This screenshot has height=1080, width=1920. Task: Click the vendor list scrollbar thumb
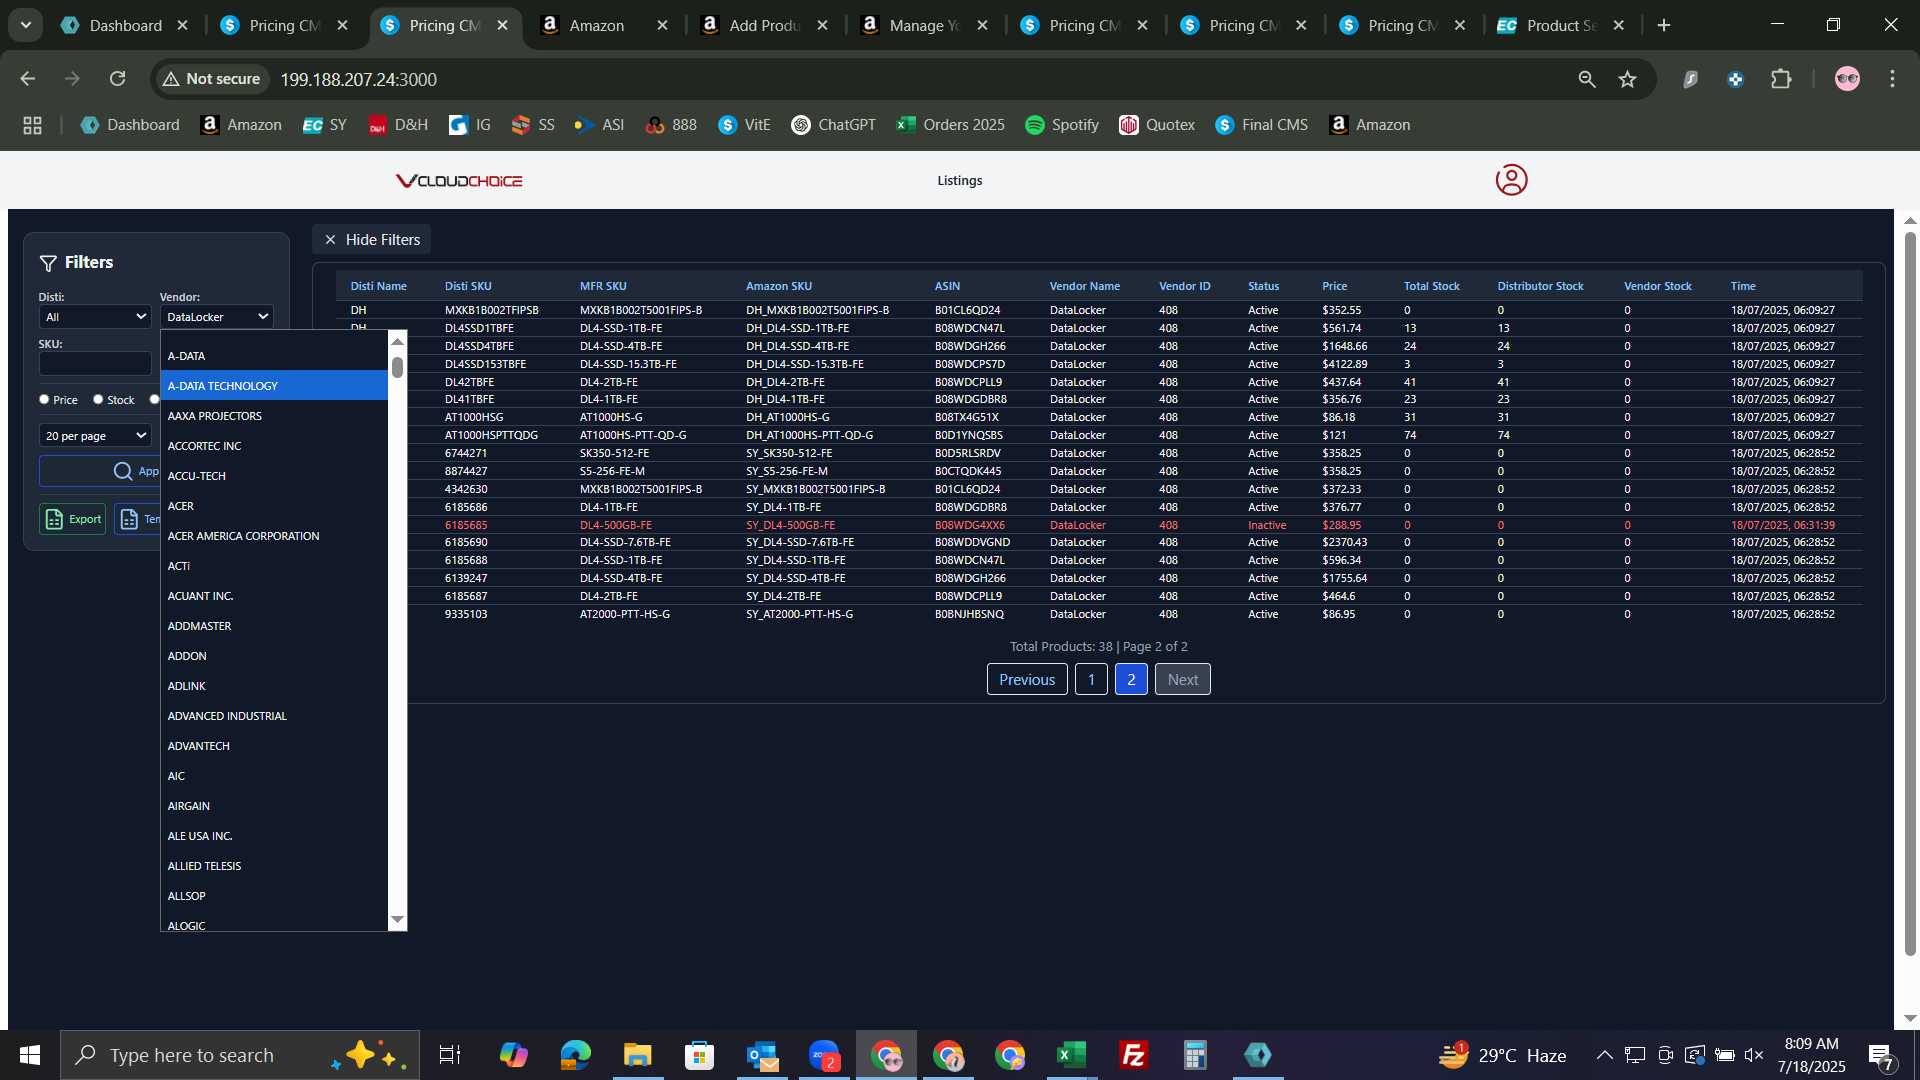coord(397,367)
